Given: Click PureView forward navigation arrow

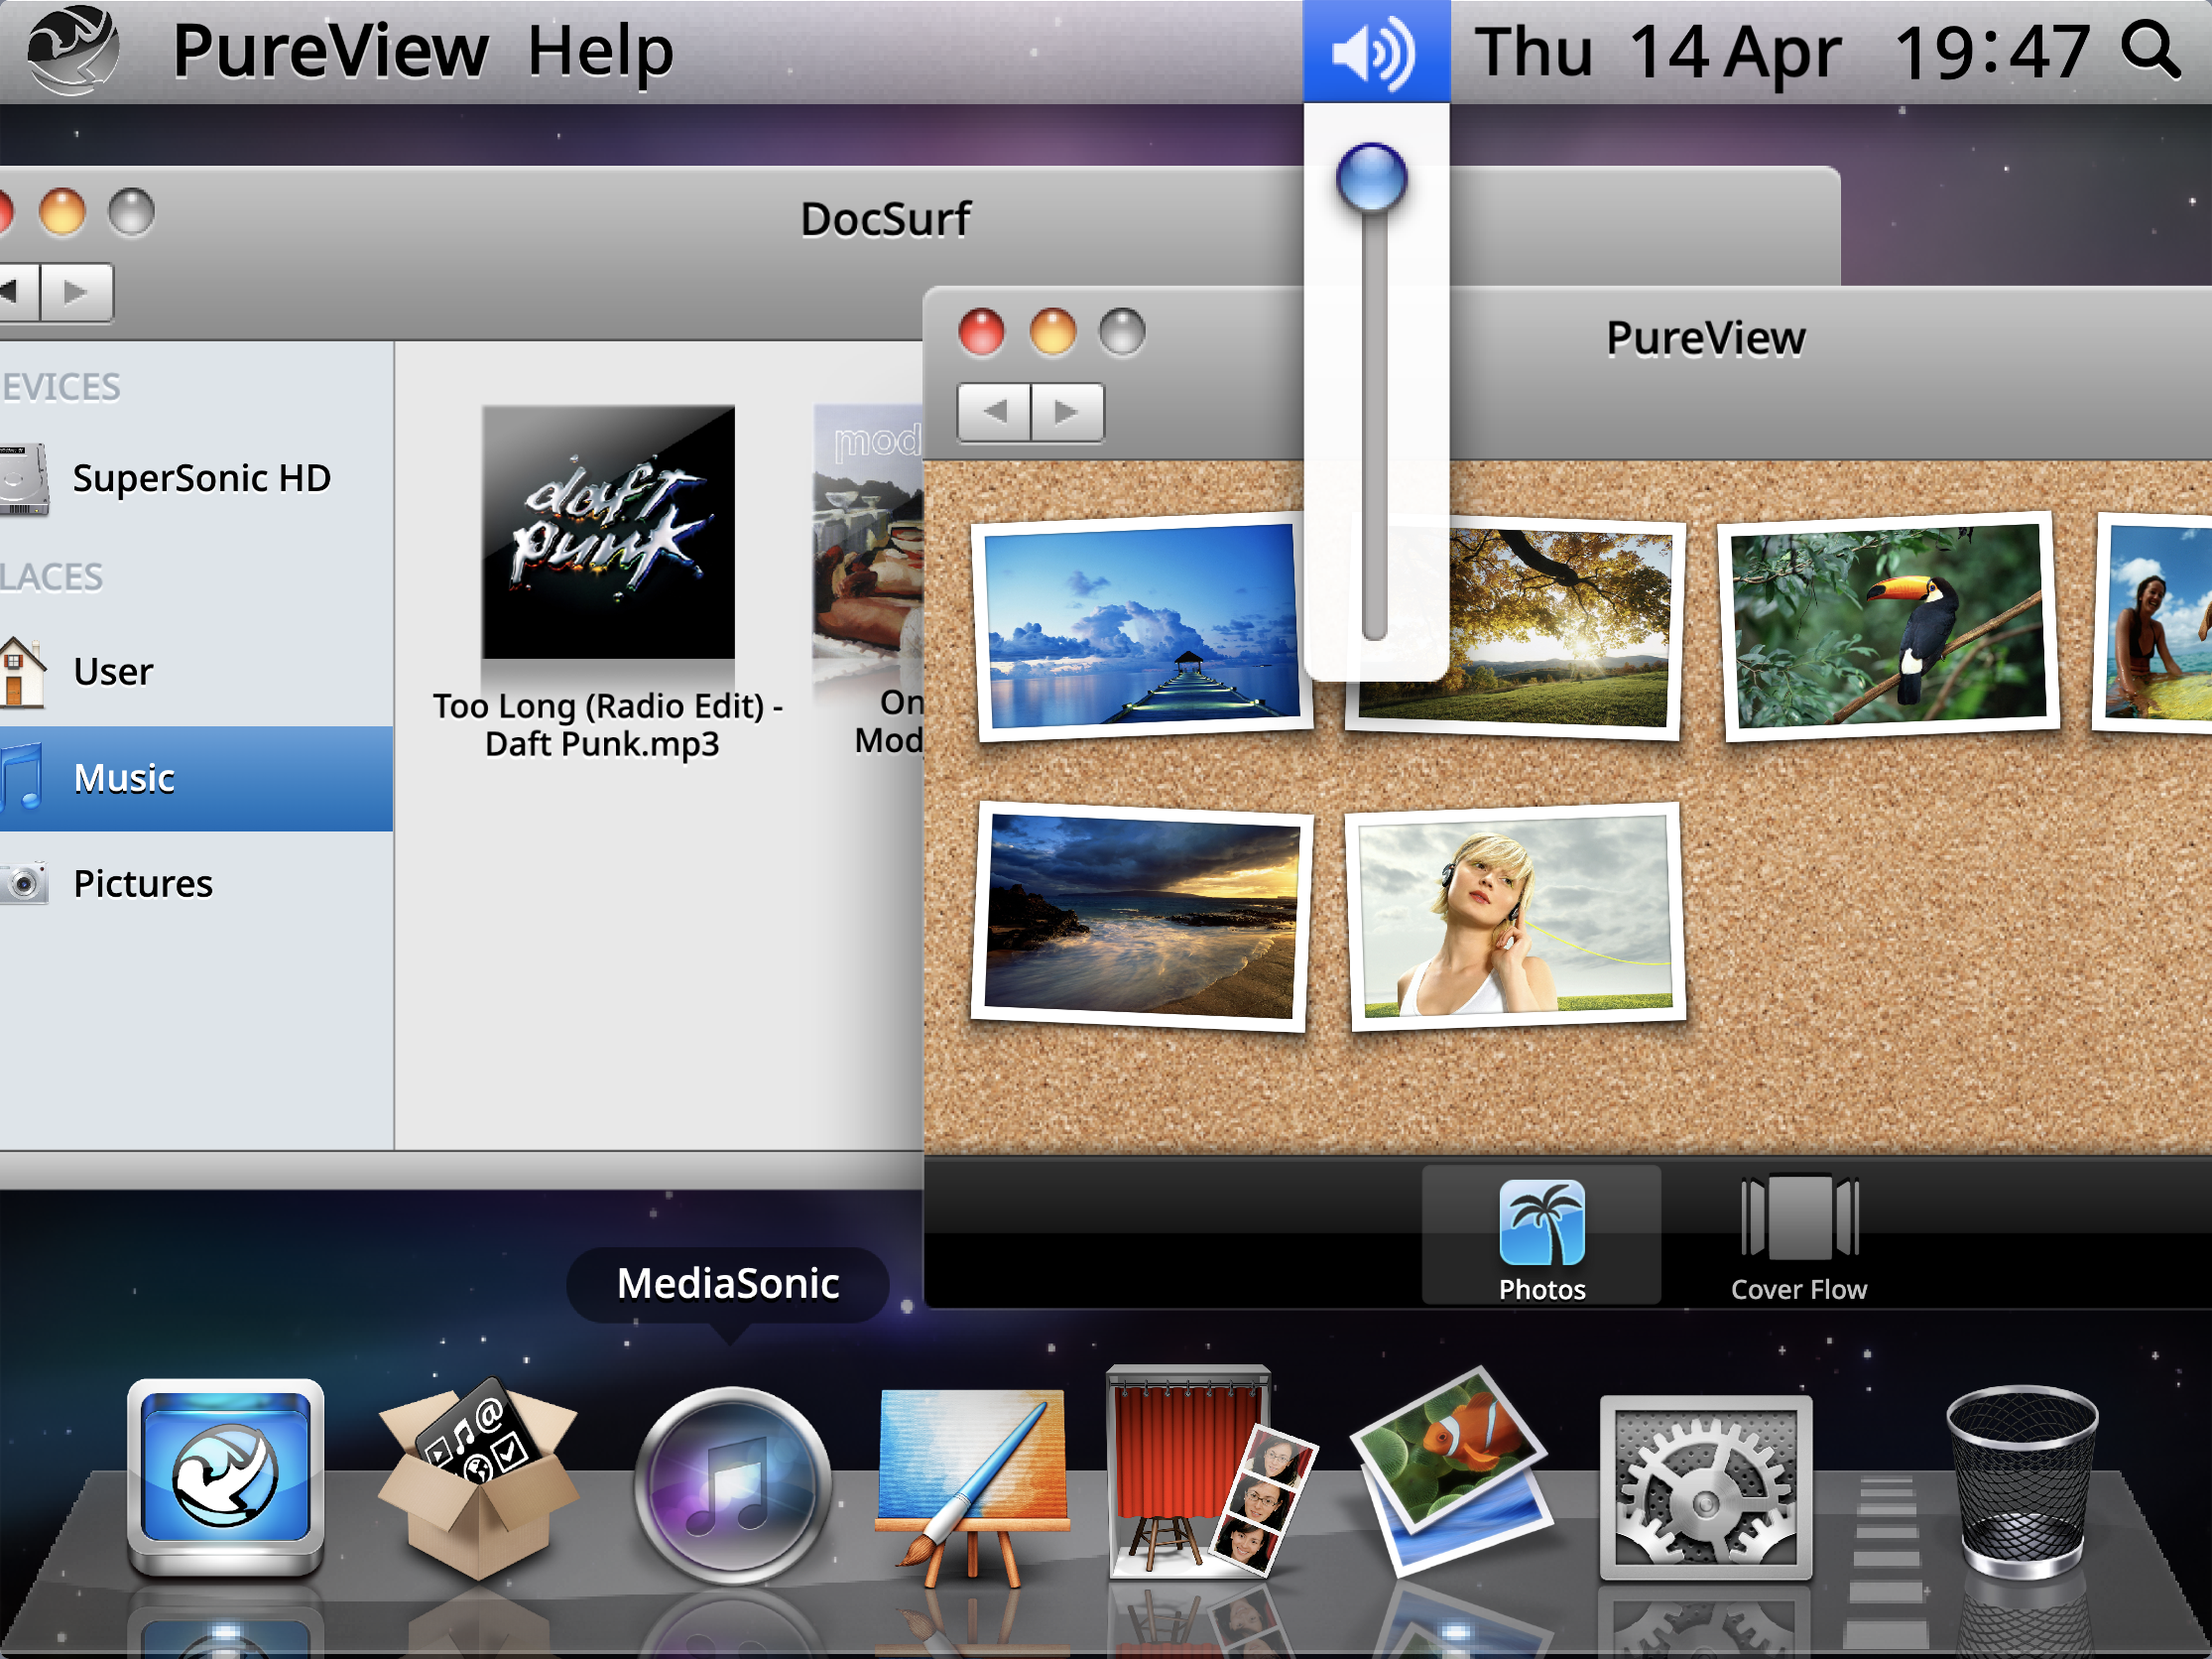Looking at the screenshot, I should [x=1067, y=411].
